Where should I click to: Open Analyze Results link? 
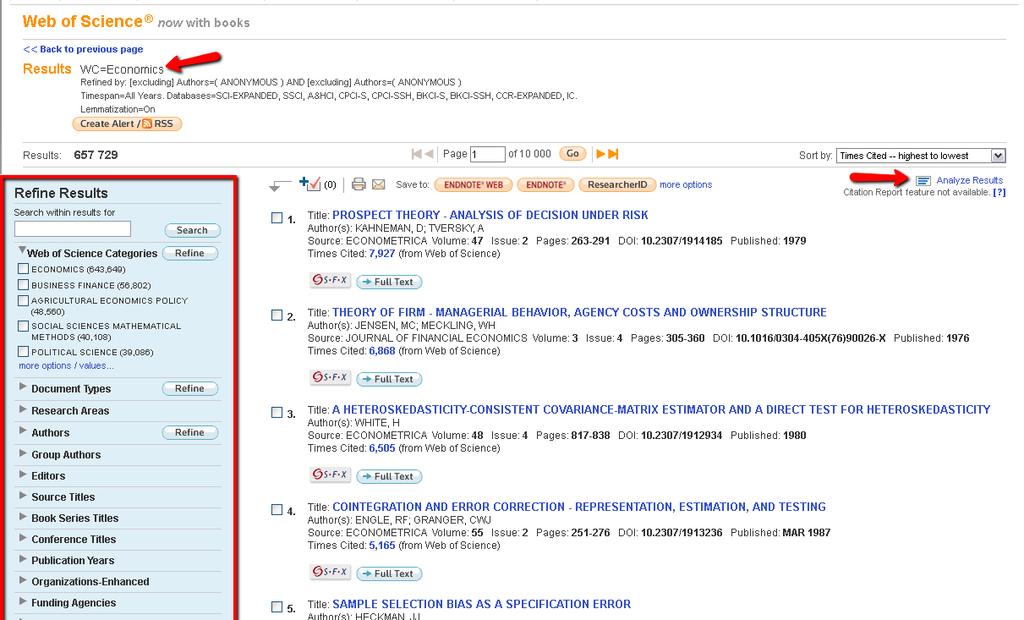[969, 180]
